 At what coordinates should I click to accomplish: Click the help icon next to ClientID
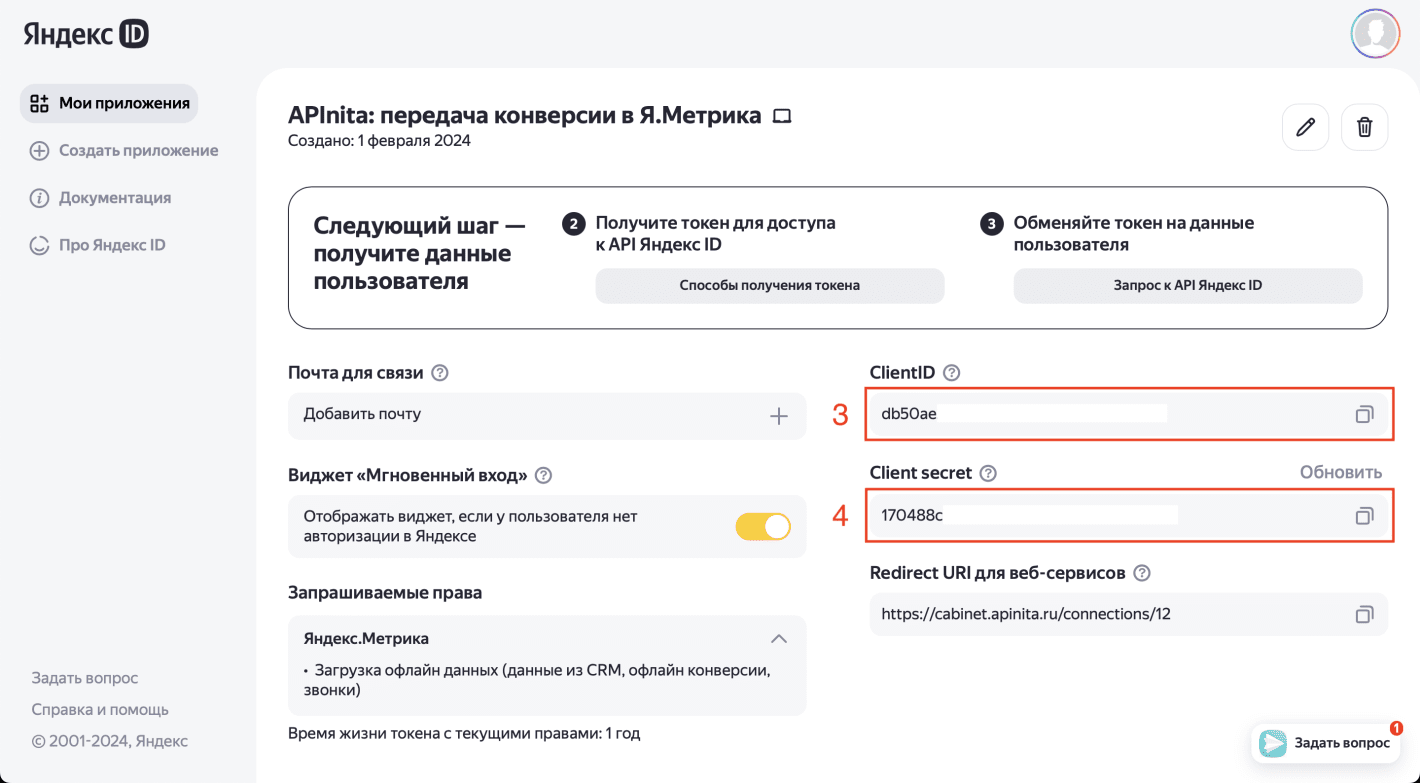coord(952,373)
